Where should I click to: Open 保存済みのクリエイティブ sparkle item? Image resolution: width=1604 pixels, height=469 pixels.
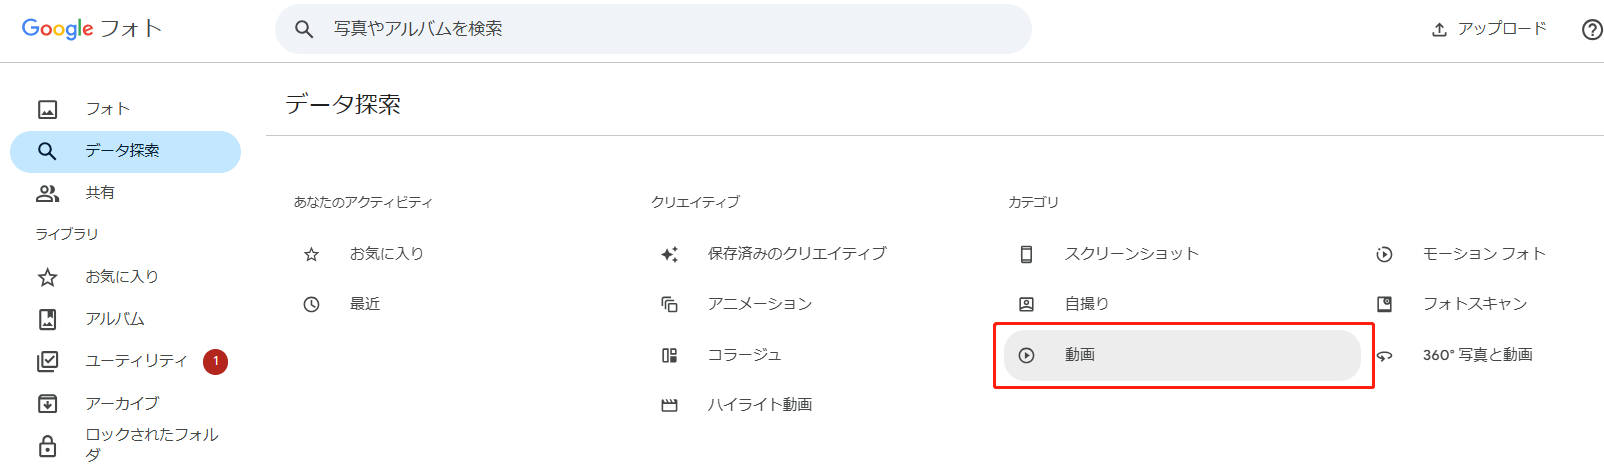pos(796,254)
